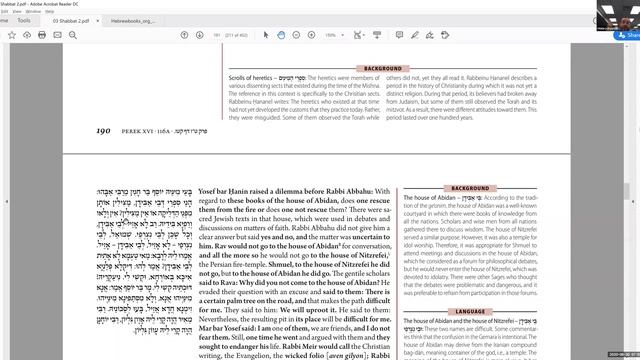Click page number 190 footer
The image size is (640, 360).
pos(103,131)
